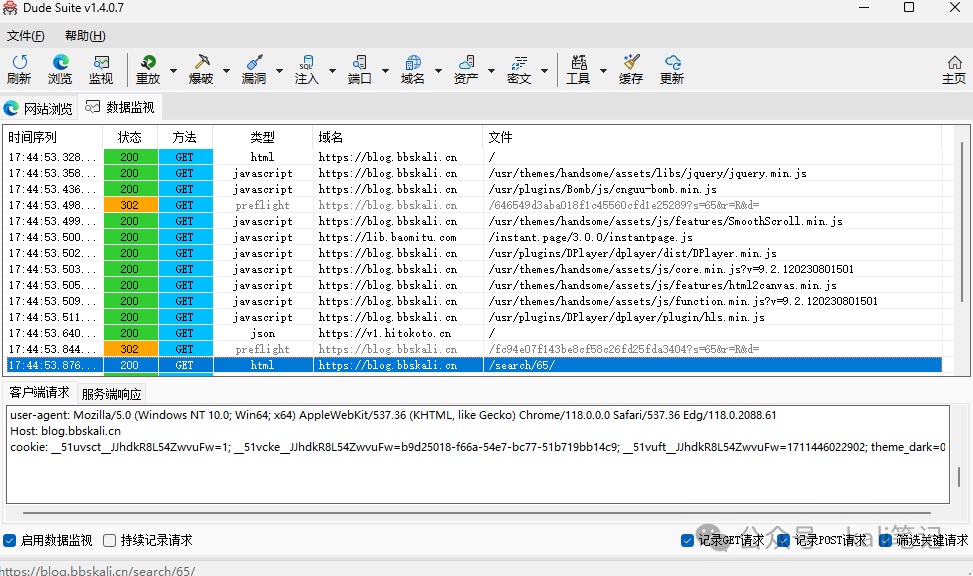Select the hls.min.js request row
Screen dimensions: 973x576
474,317
